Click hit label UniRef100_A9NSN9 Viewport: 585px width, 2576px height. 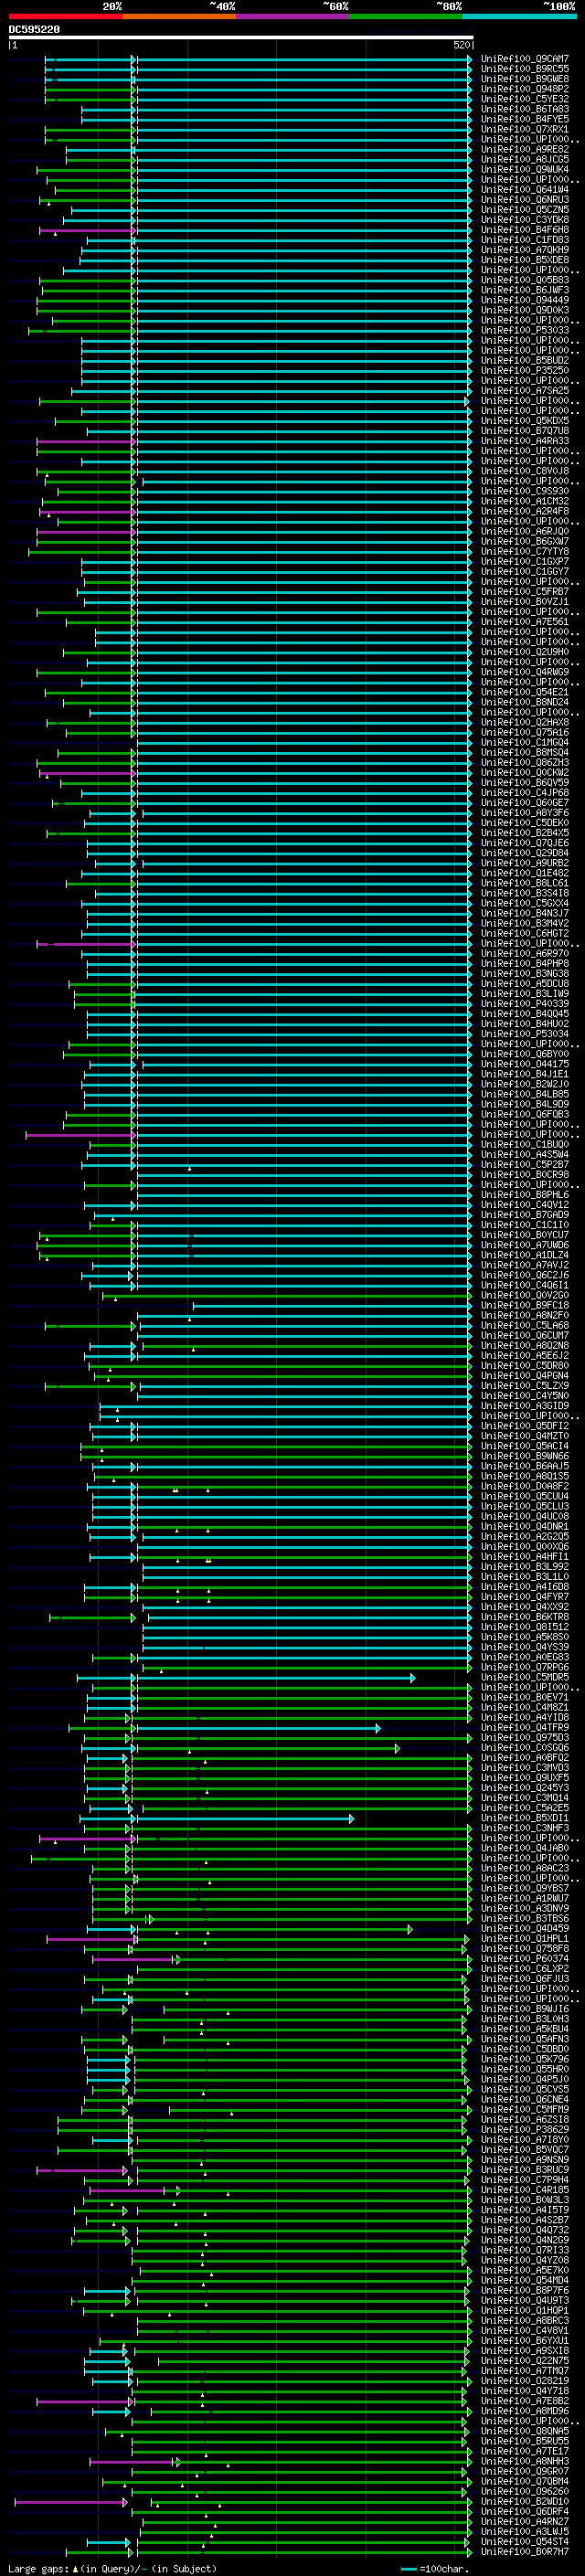tap(525, 2160)
